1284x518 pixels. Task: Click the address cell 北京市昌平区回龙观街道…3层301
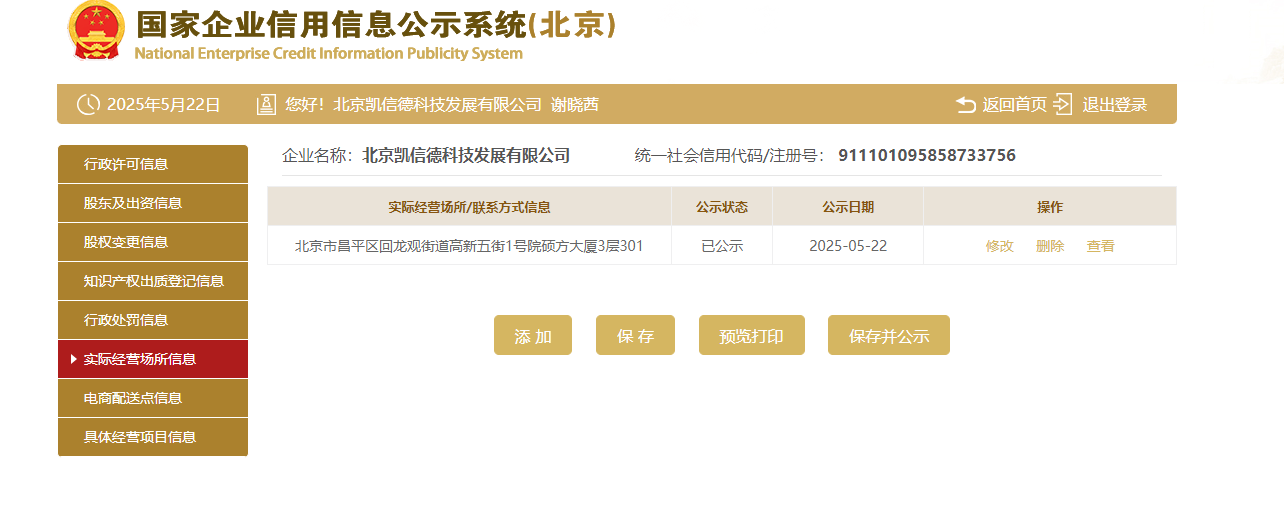(x=469, y=246)
